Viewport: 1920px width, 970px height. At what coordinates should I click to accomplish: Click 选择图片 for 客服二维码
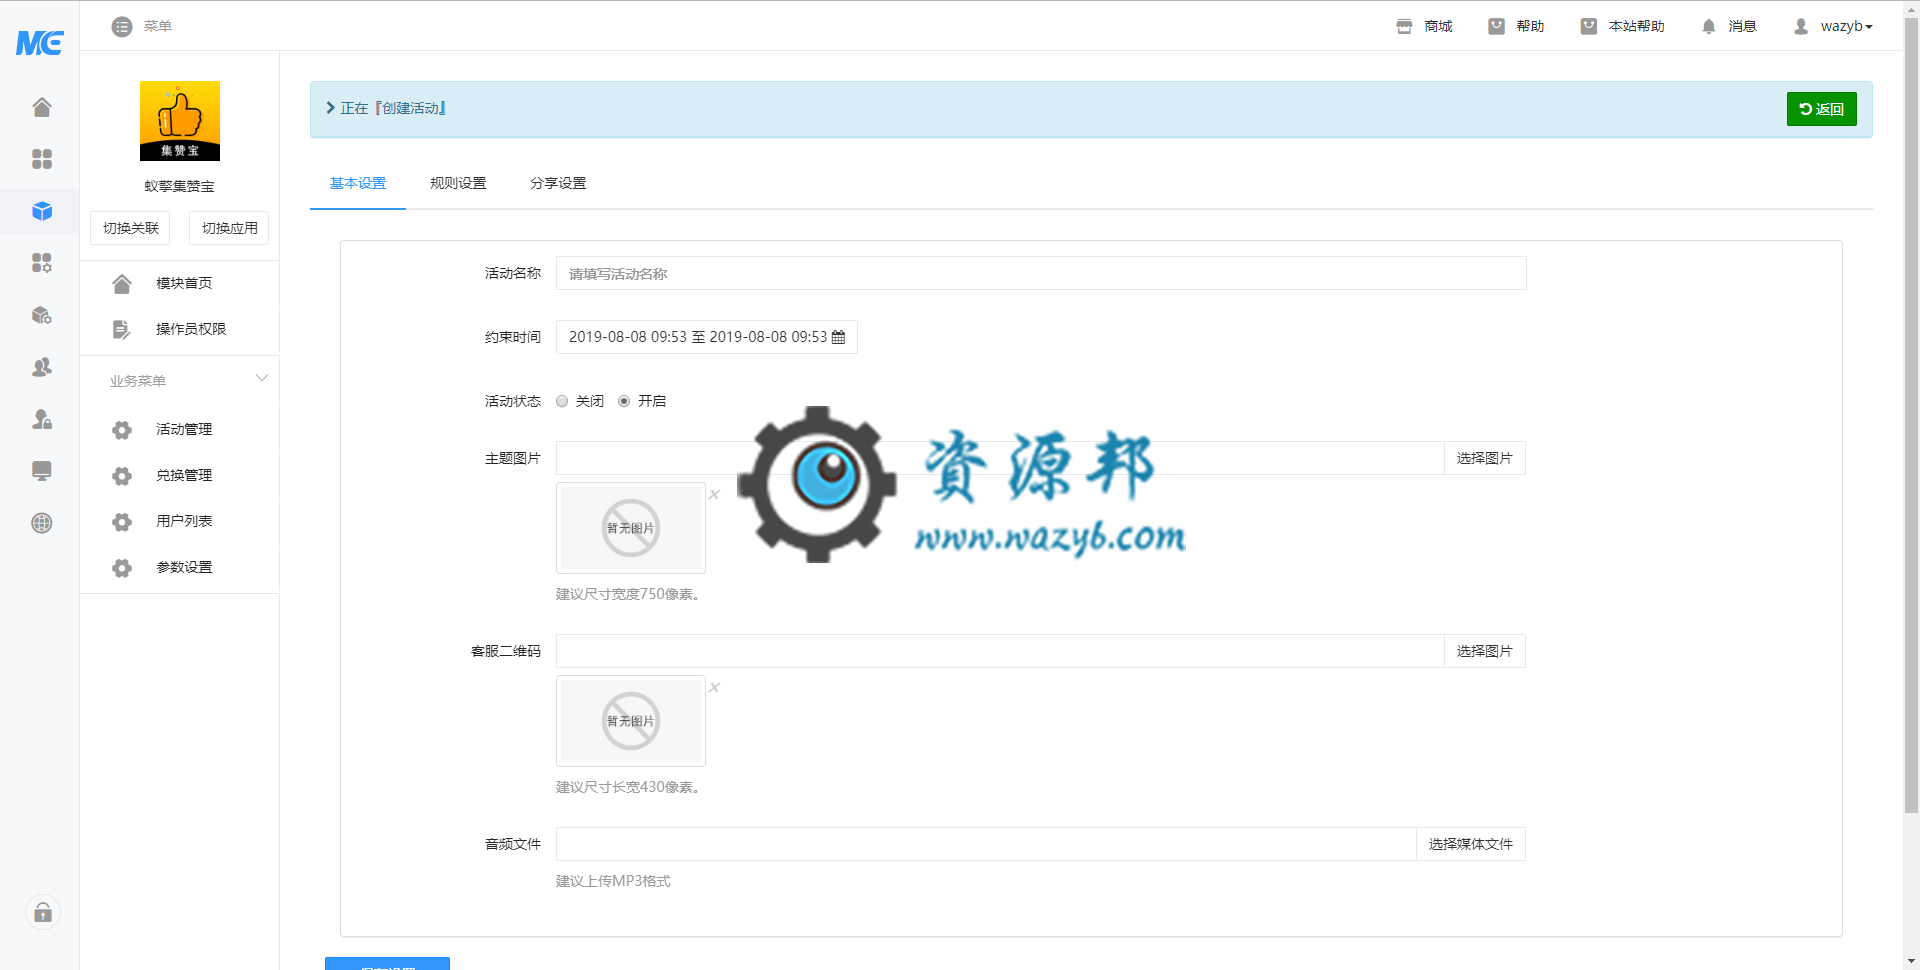pyautogui.click(x=1485, y=651)
